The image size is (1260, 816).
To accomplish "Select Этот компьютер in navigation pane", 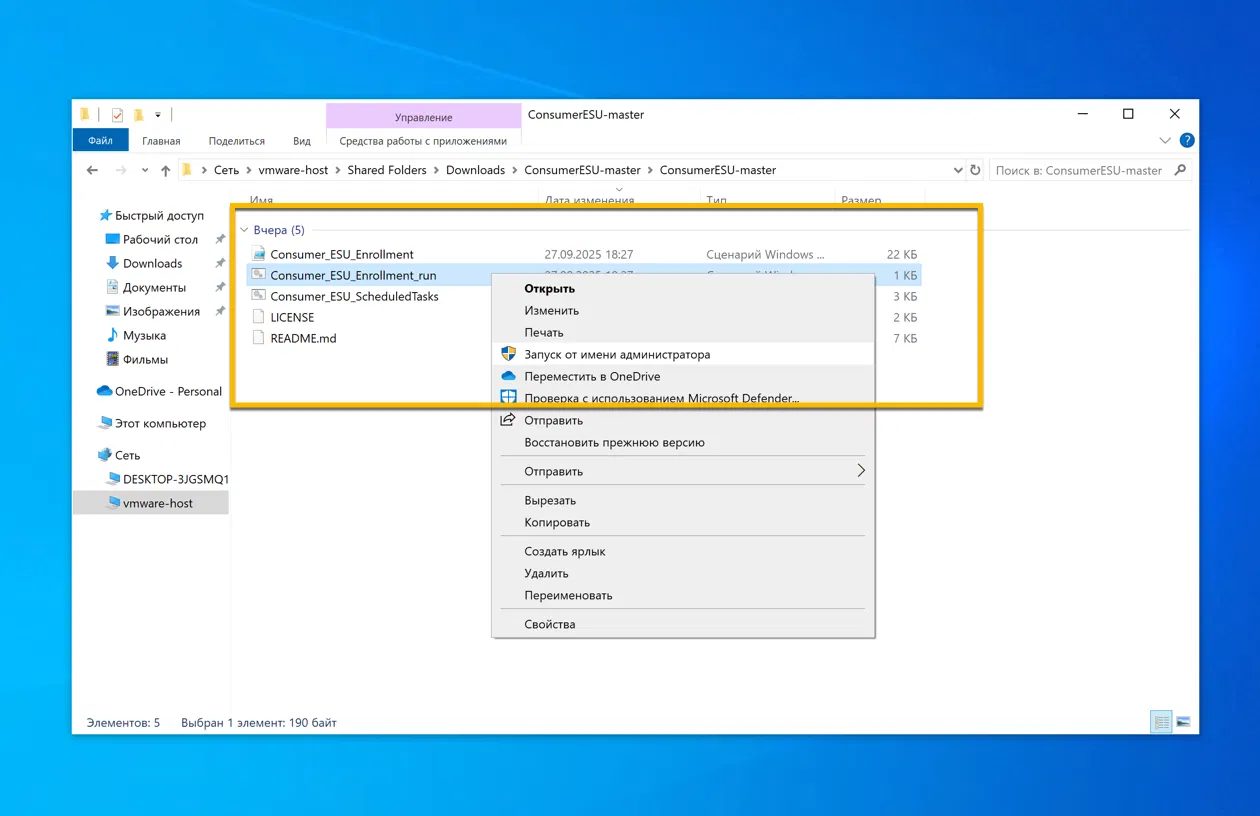I will 160,423.
